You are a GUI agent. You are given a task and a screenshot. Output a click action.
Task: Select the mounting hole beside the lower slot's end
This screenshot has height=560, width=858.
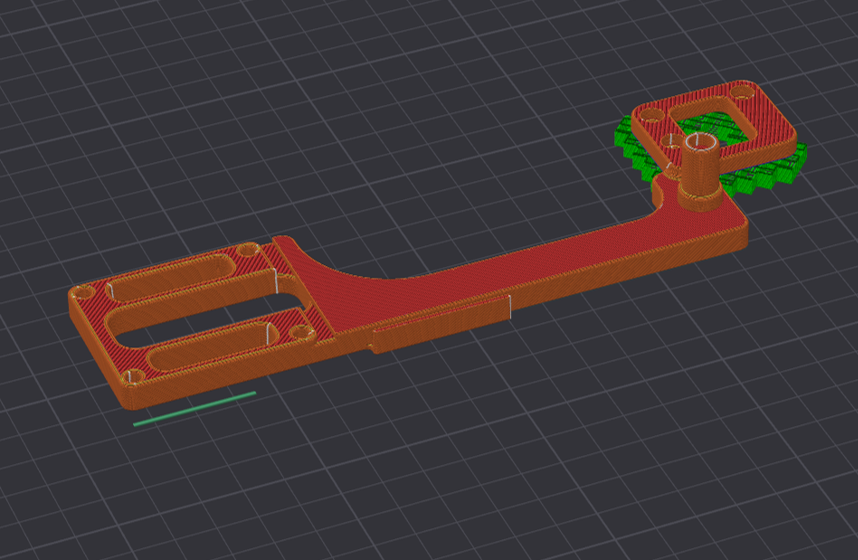coord(301,332)
